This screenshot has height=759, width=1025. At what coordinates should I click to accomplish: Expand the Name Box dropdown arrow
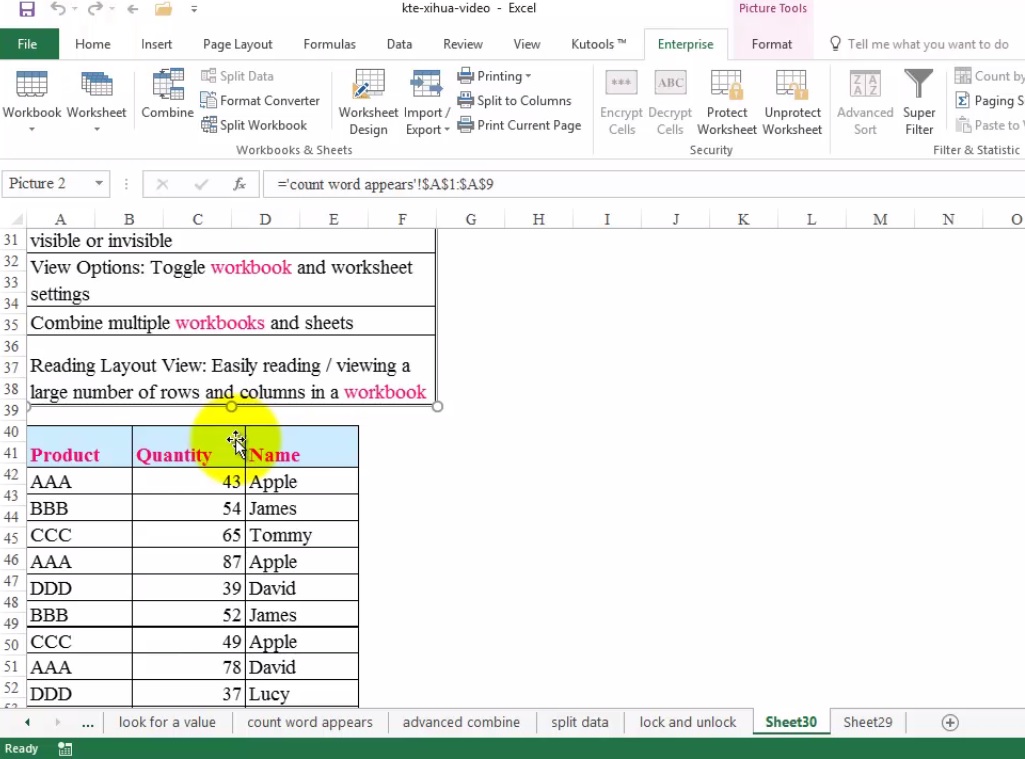[x=99, y=184]
